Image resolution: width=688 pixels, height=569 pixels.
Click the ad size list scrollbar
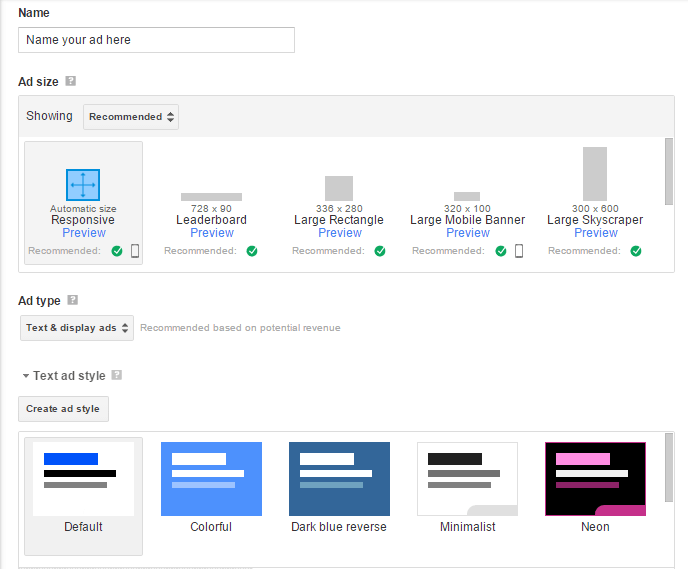point(669,172)
